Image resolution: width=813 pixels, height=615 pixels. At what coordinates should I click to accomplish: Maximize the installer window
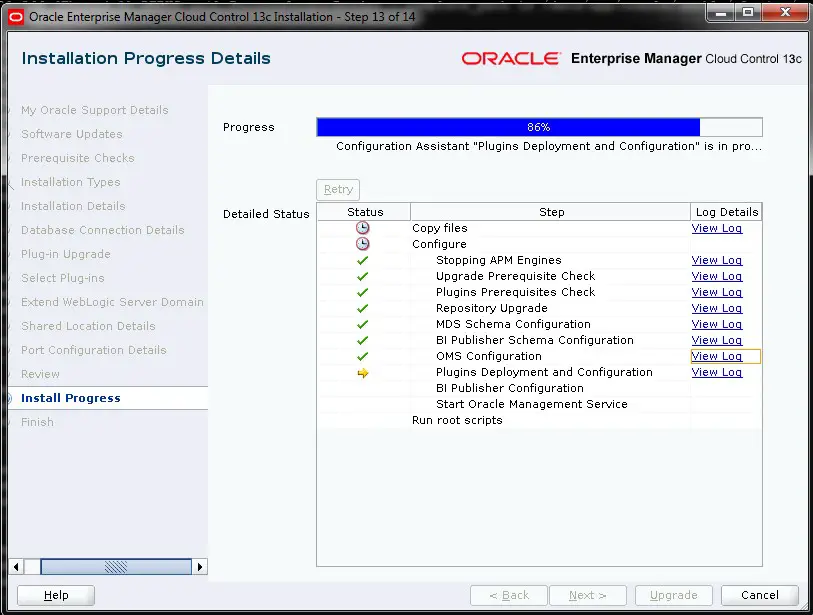[x=748, y=13]
